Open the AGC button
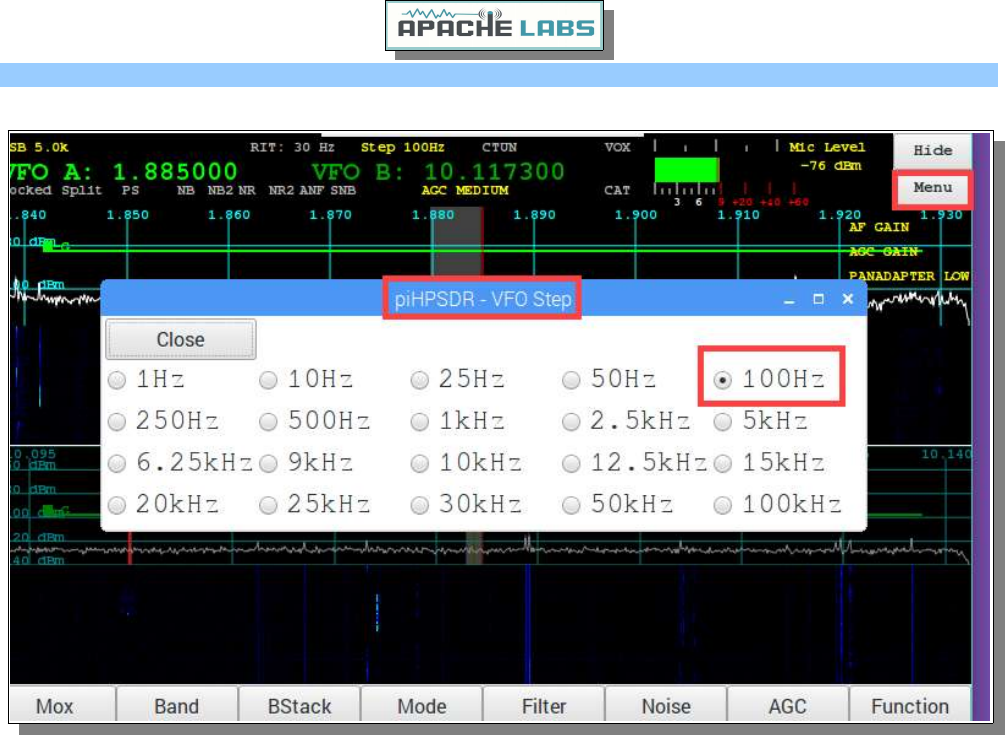This screenshot has width=1005, height=735. coord(788,706)
